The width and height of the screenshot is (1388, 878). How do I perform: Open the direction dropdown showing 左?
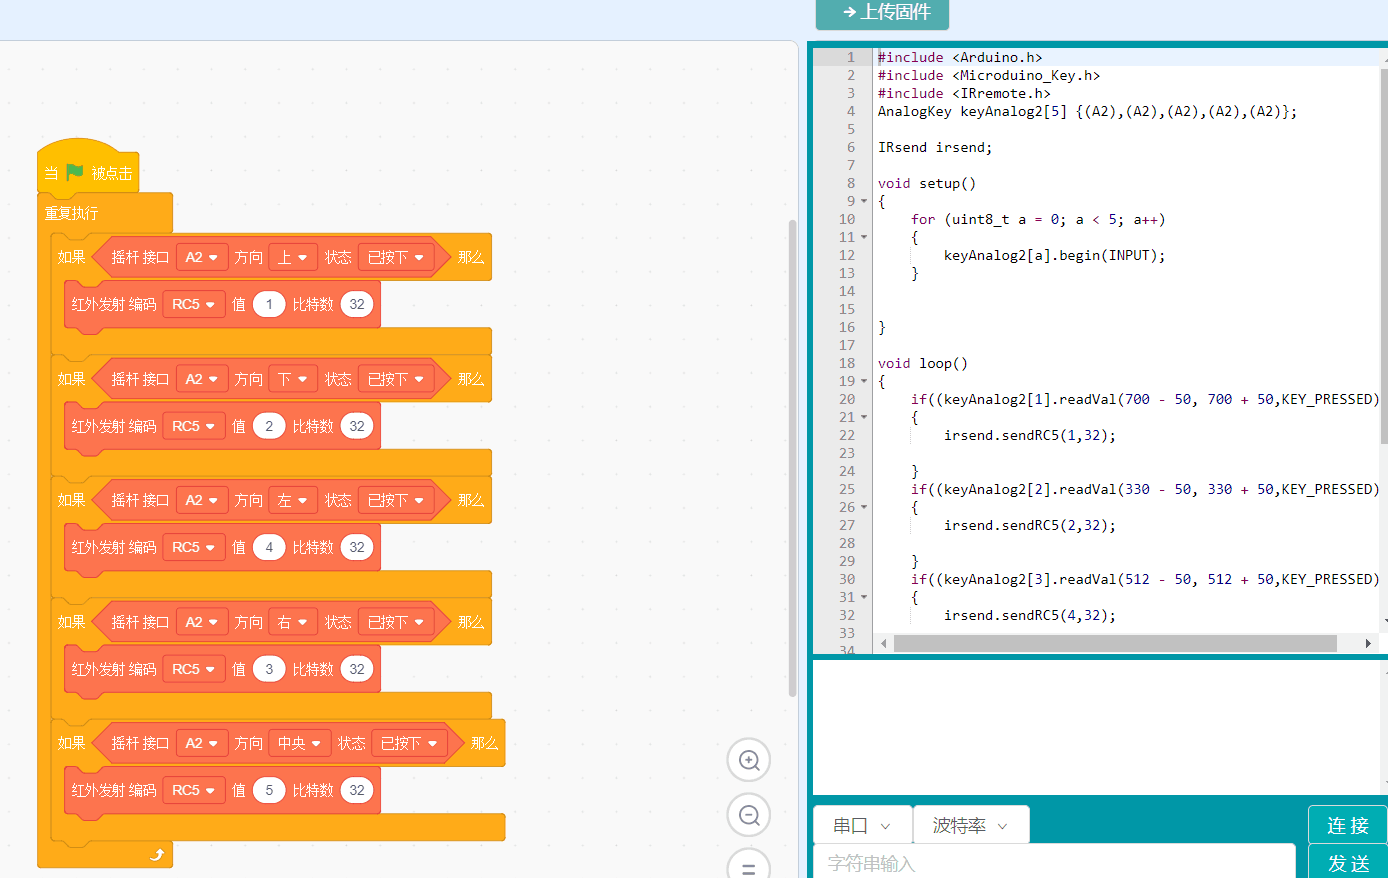pos(292,500)
